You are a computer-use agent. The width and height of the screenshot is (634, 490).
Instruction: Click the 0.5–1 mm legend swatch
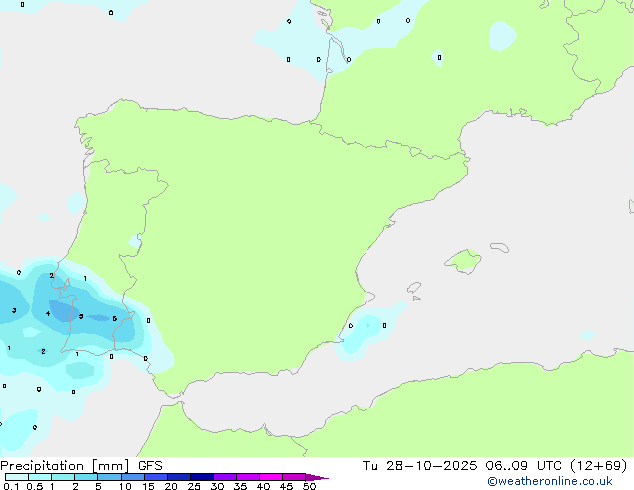40,477
